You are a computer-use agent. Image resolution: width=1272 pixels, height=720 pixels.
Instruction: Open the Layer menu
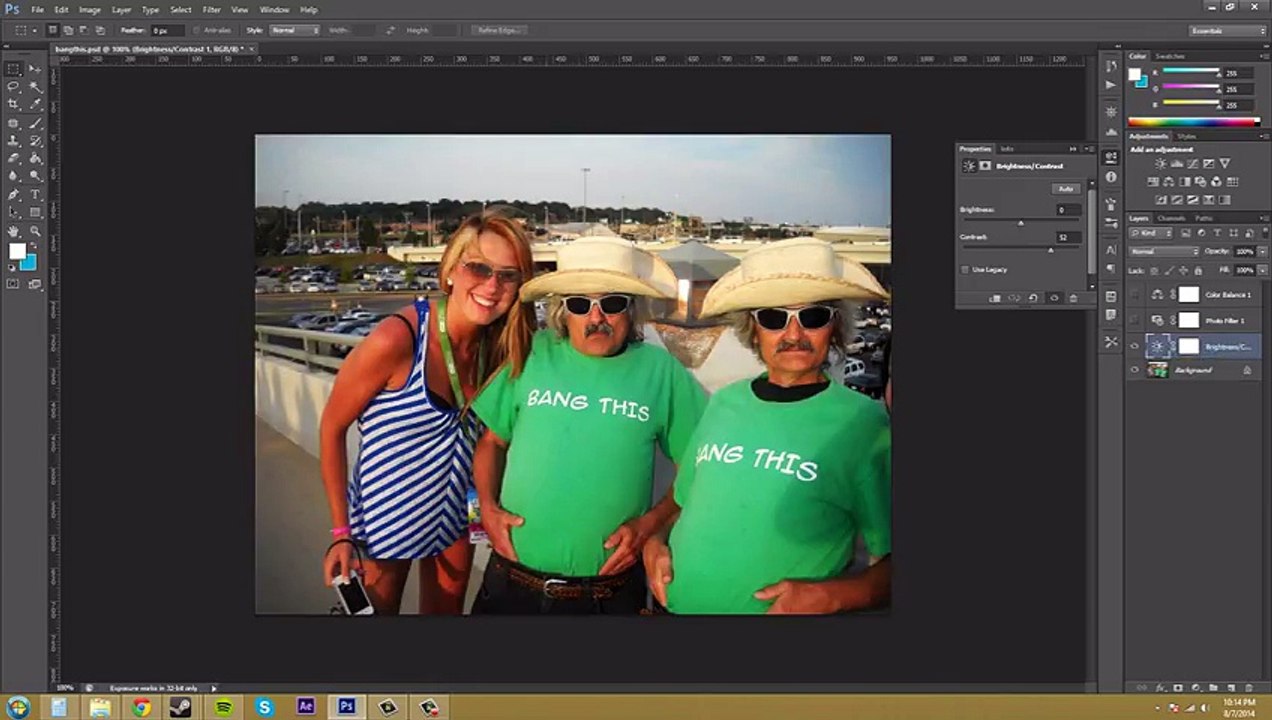pyautogui.click(x=121, y=10)
